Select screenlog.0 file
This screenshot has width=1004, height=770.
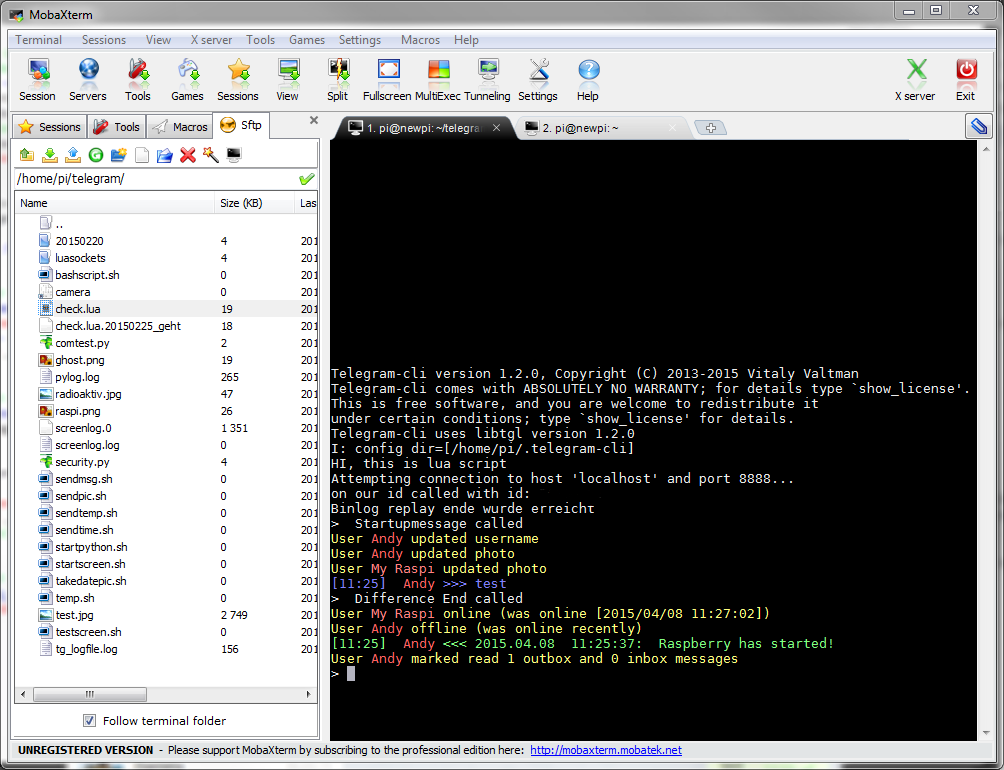point(83,428)
